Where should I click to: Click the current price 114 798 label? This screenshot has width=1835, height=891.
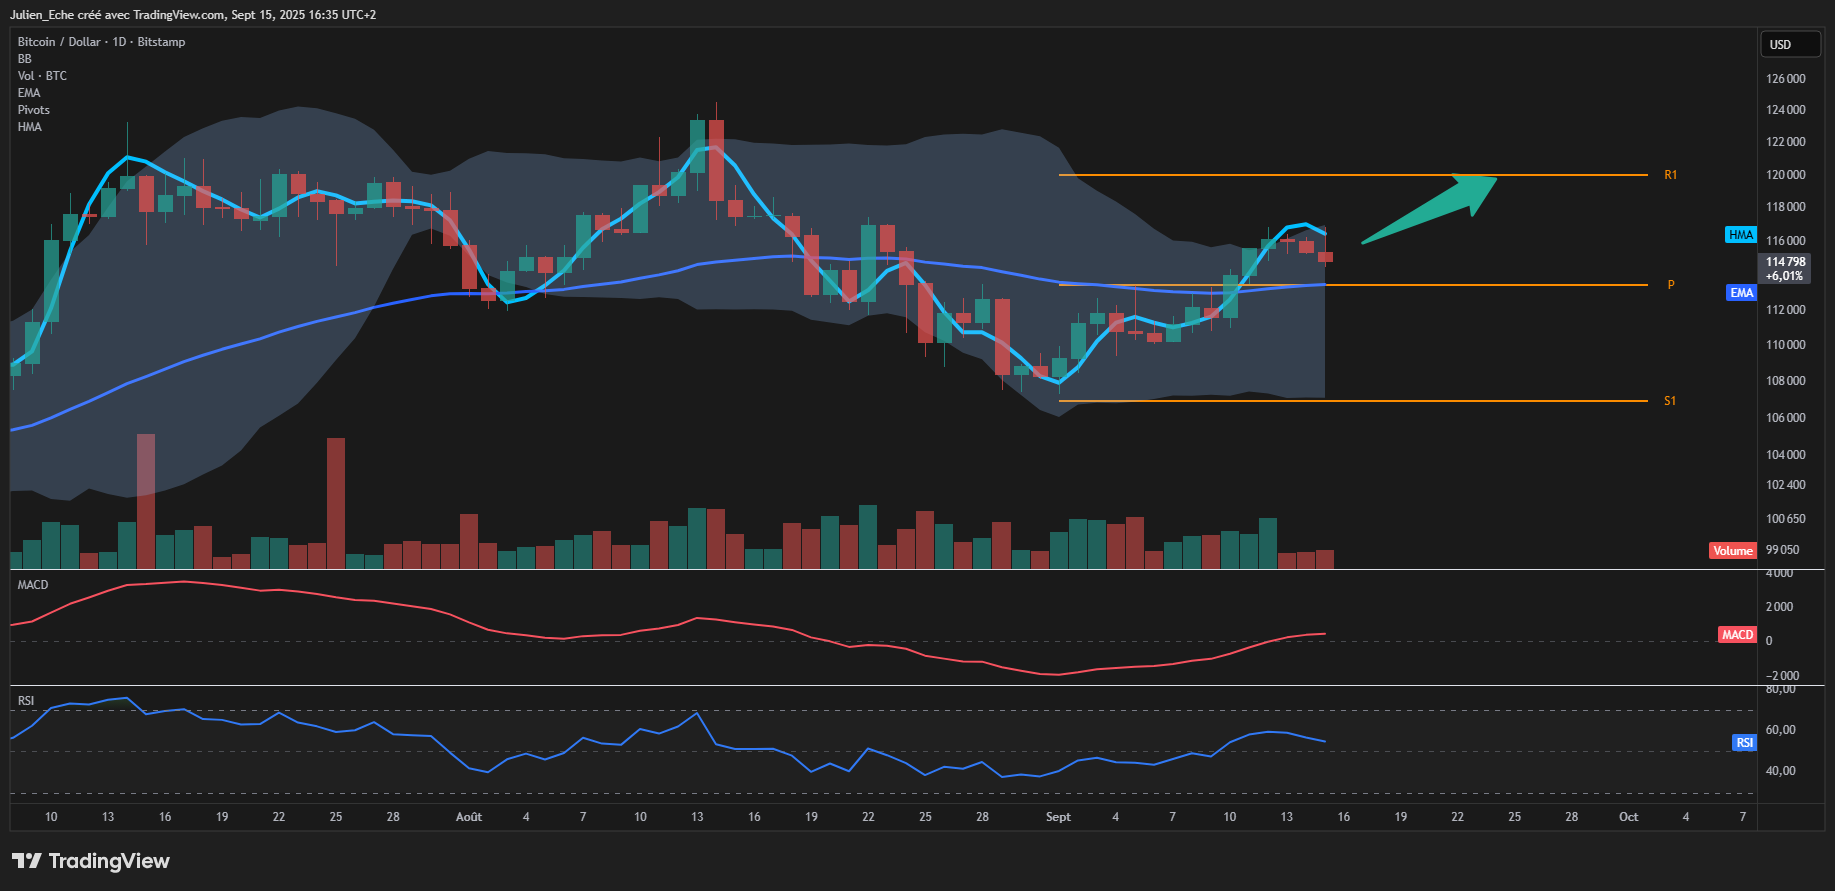tap(1786, 269)
